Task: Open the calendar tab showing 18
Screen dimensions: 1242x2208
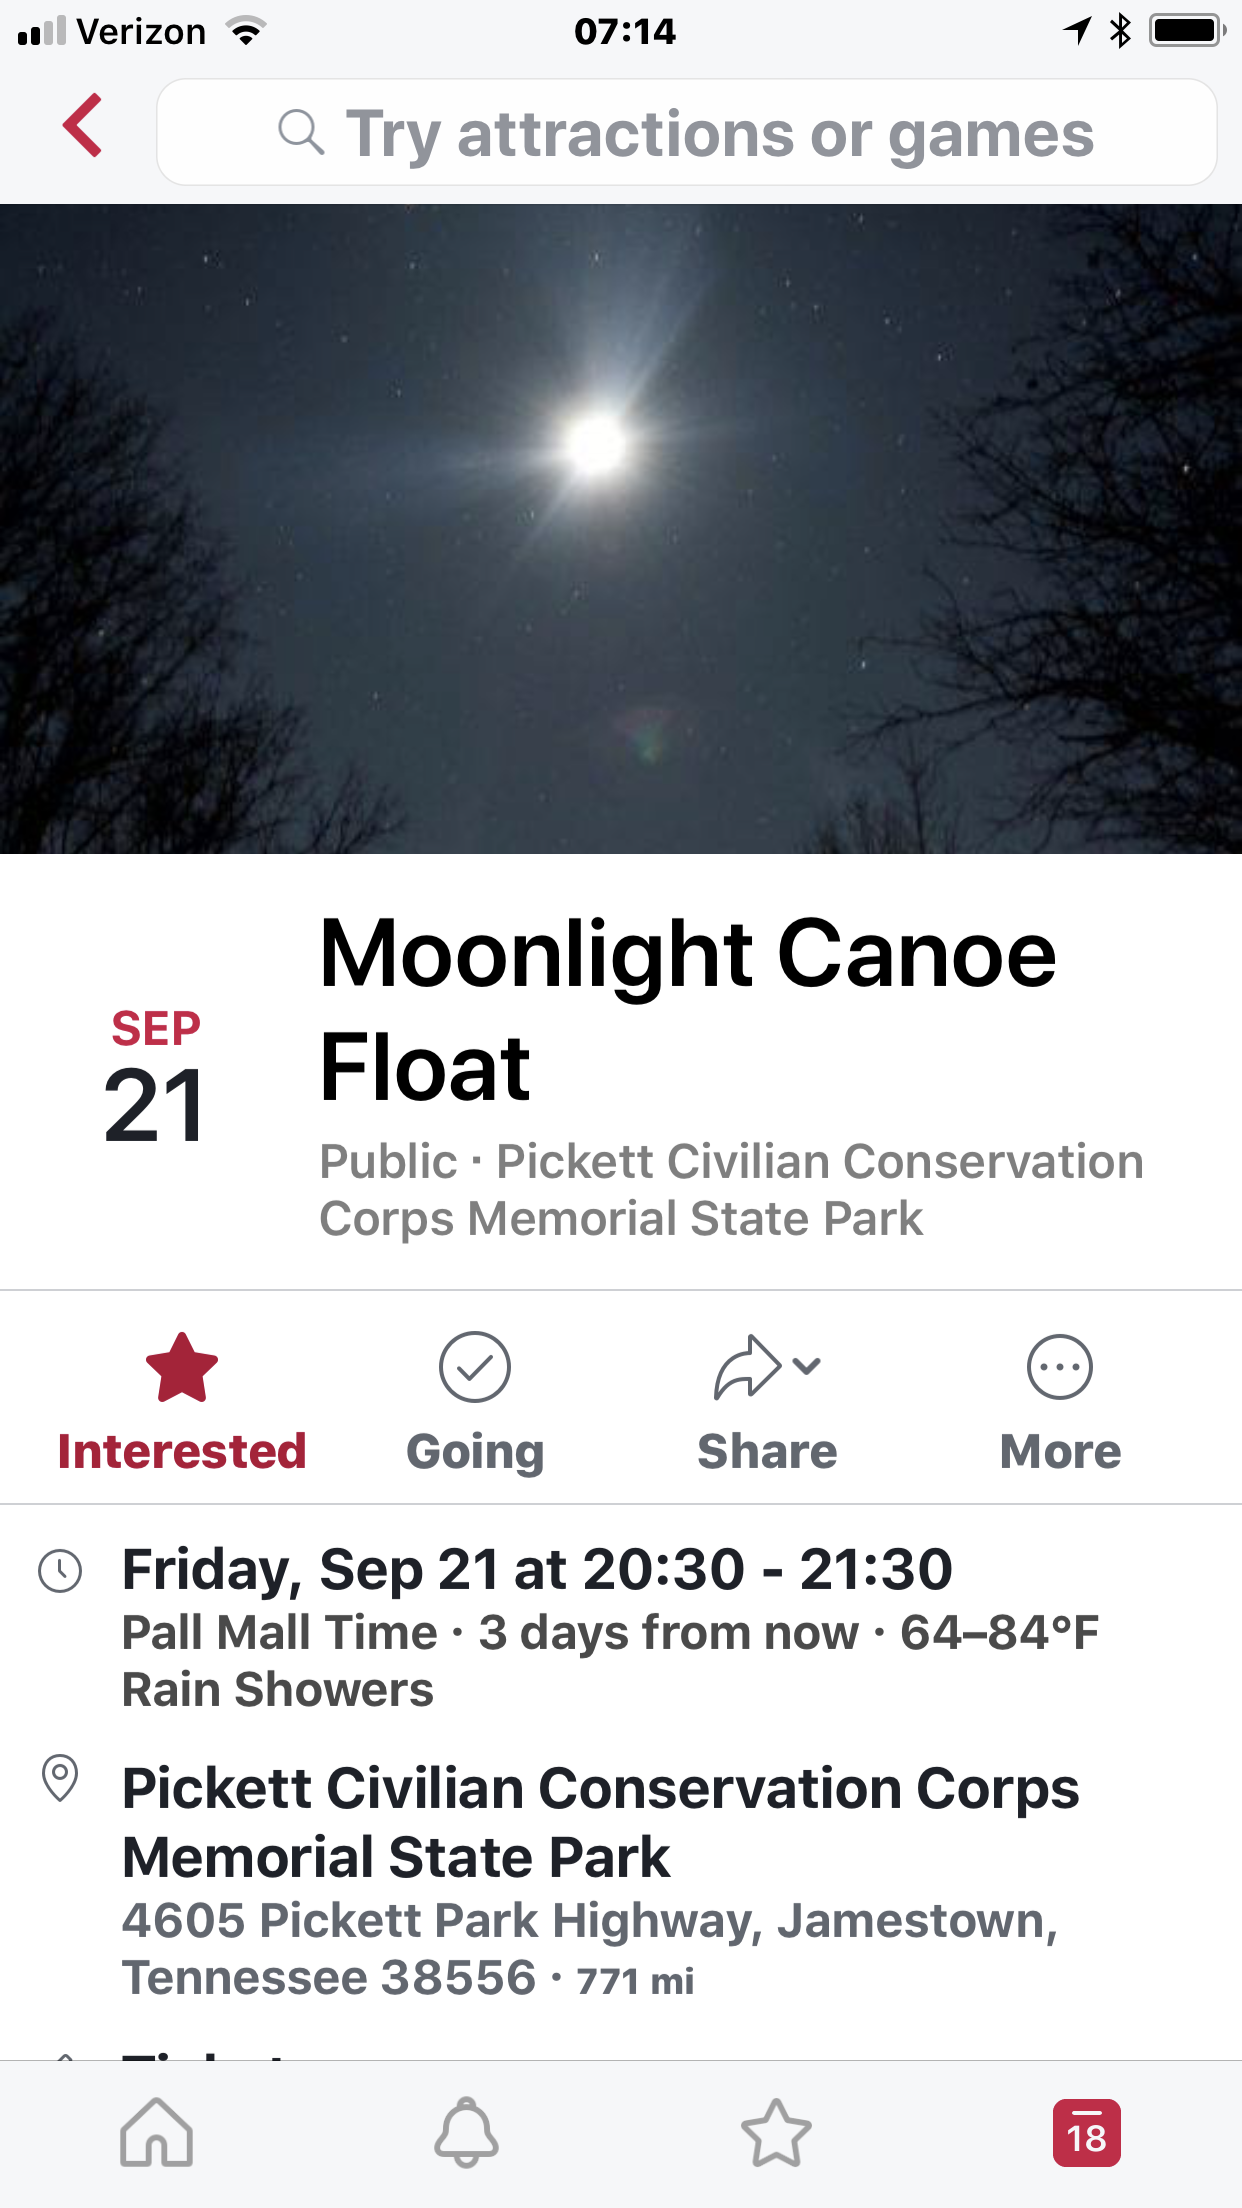Action: point(1086,2132)
